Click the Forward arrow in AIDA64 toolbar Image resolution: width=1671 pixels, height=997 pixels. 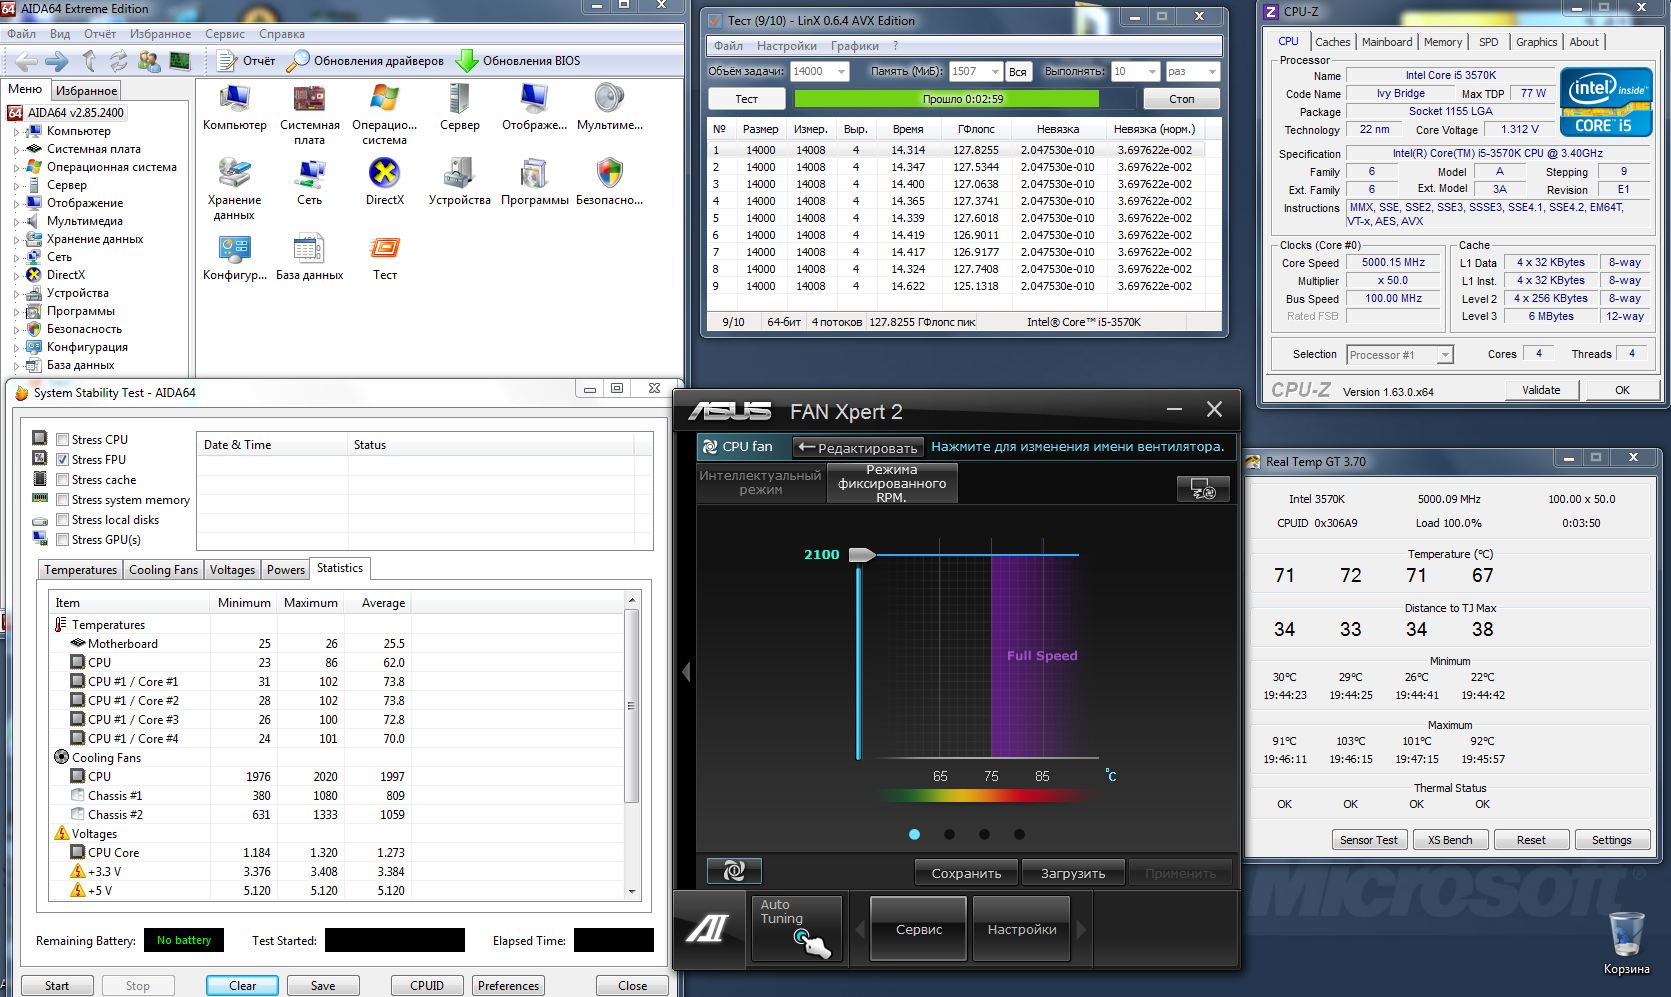[57, 61]
